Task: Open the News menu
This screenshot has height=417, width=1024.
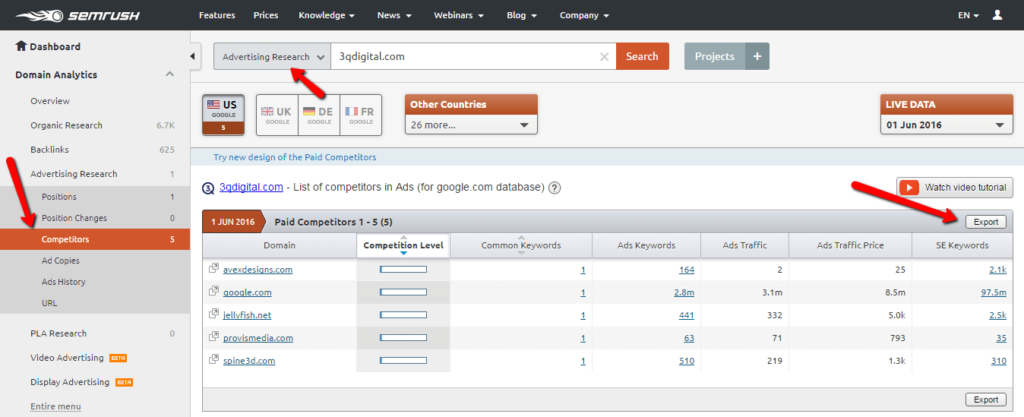Action: [x=394, y=15]
